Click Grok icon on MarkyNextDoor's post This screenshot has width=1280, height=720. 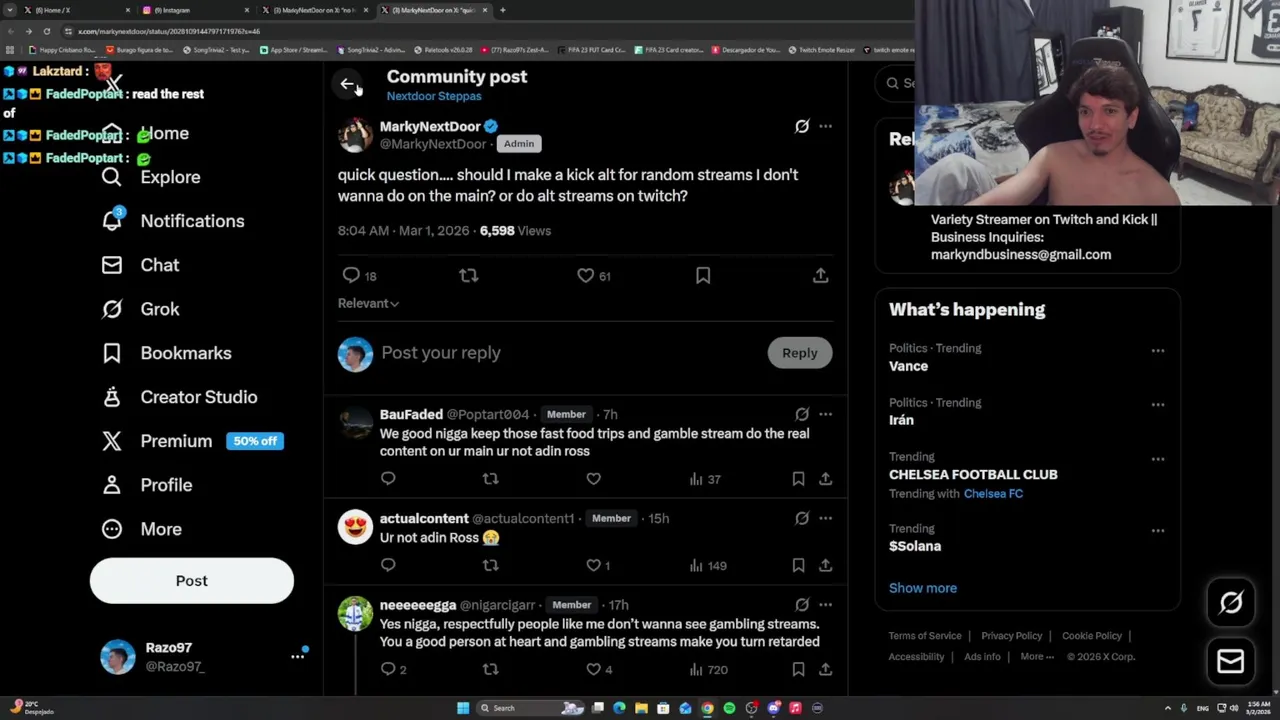click(802, 126)
